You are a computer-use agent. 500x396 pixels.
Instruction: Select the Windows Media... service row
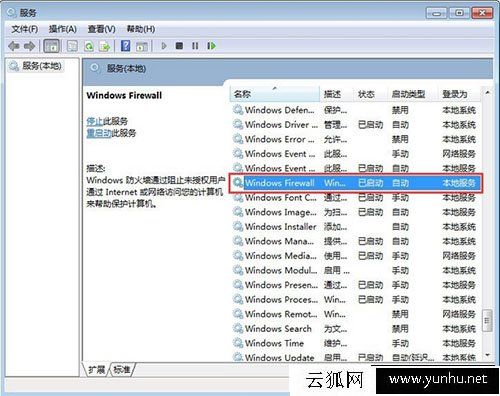point(356,256)
